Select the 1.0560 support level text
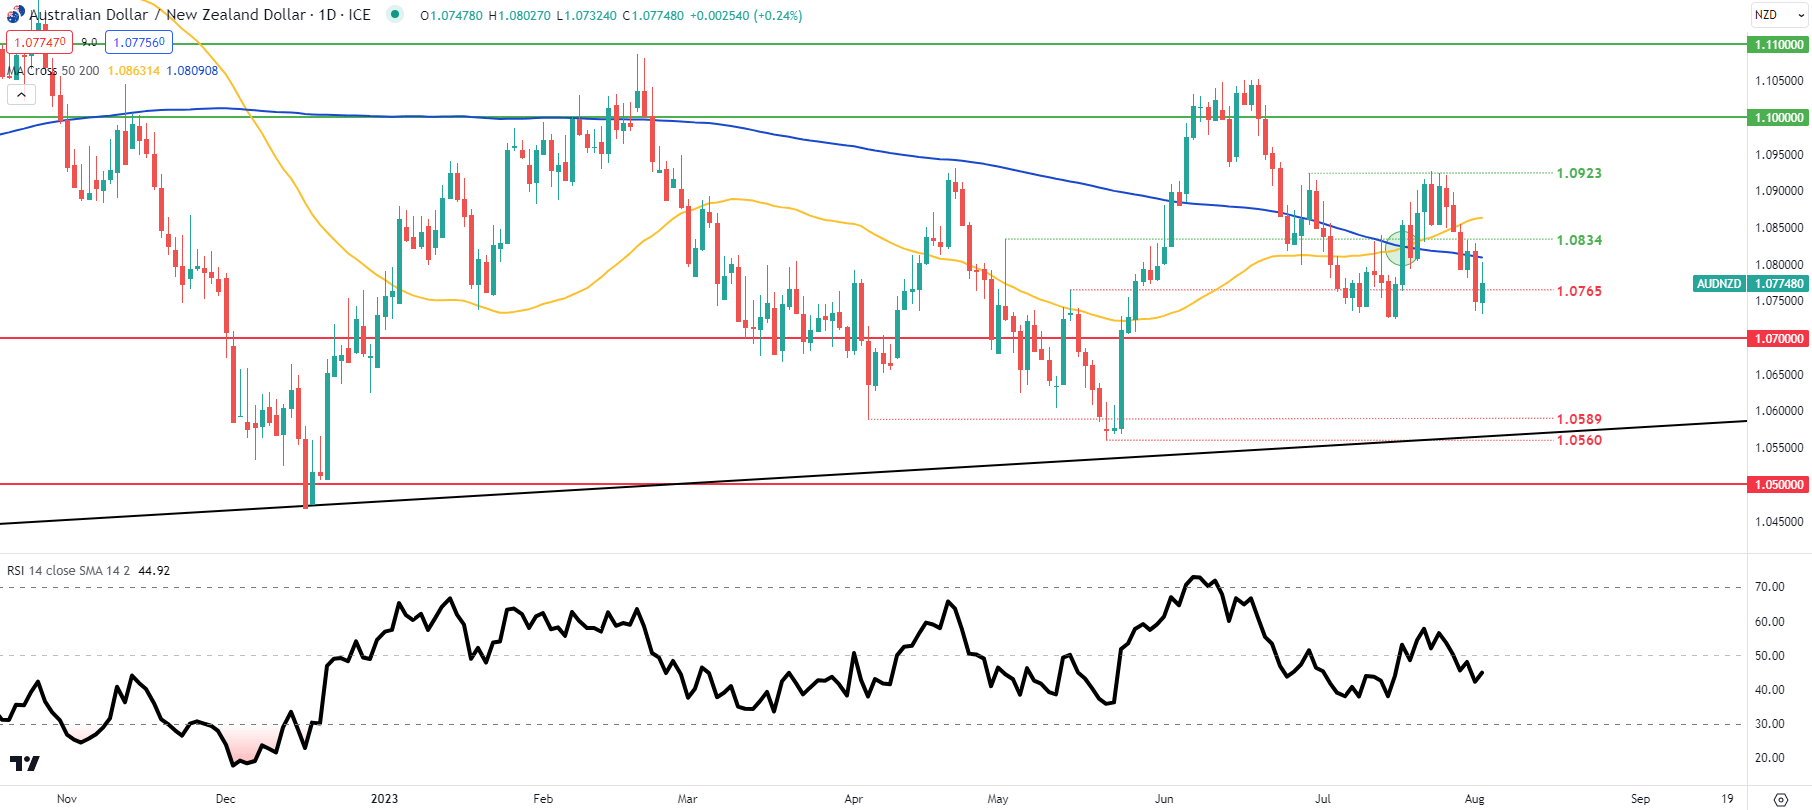1812x810 pixels. (x=1579, y=440)
